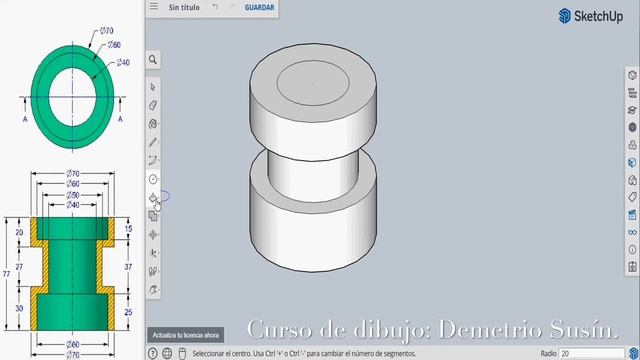Select the bottom tool in the left toolbar

coord(153,290)
